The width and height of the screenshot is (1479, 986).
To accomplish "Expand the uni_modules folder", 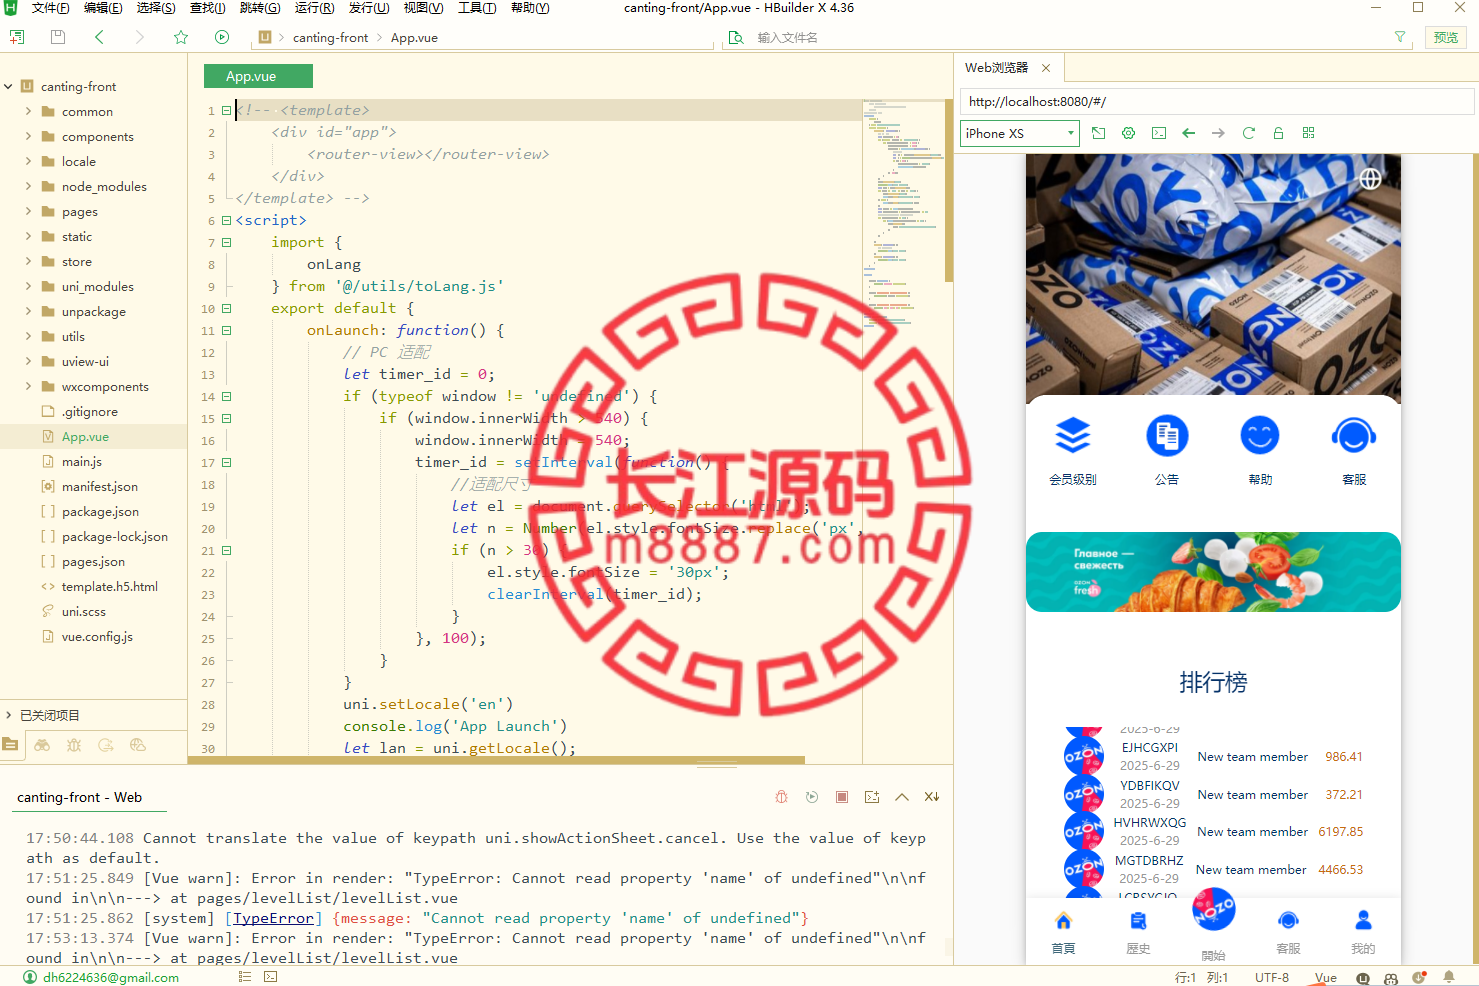I will point(28,286).
